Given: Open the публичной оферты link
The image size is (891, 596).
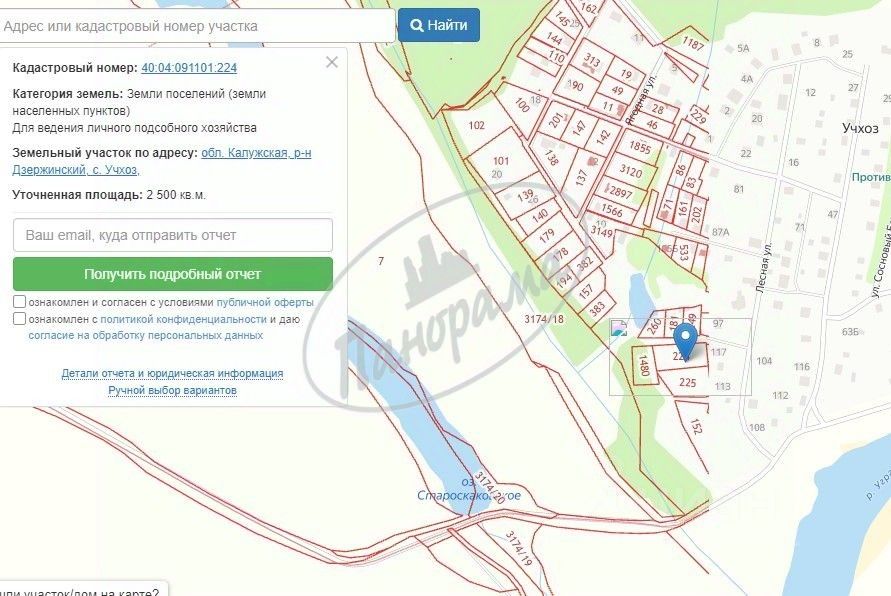Looking at the screenshot, I should click(x=265, y=302).
